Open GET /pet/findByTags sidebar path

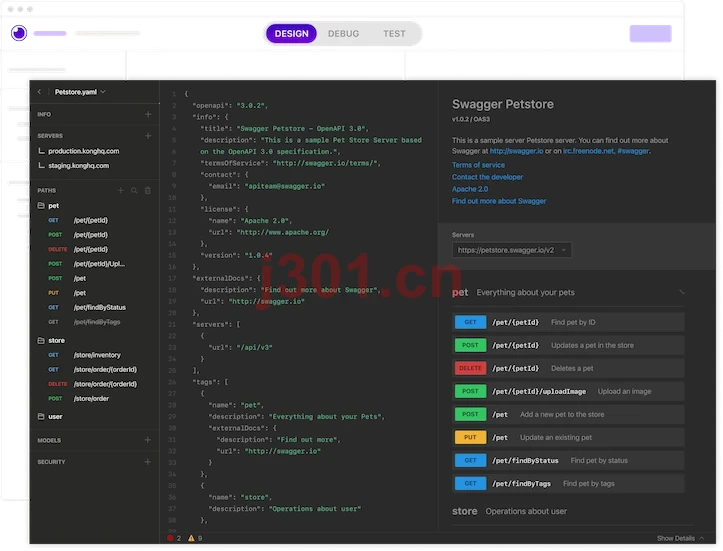click(x=84, y=322)
